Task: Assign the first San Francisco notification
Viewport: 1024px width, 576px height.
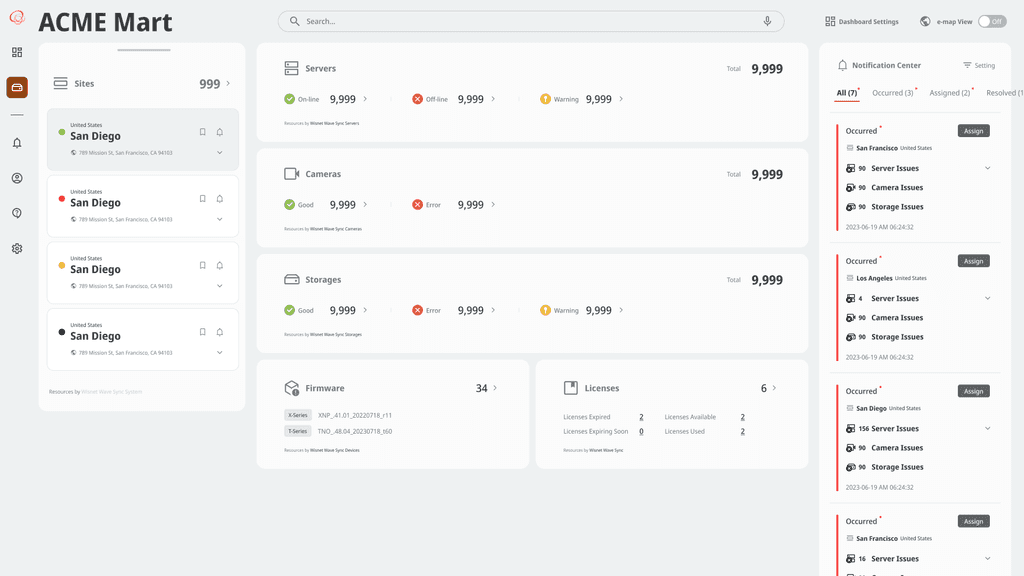Action: click(x=974, y=131)
